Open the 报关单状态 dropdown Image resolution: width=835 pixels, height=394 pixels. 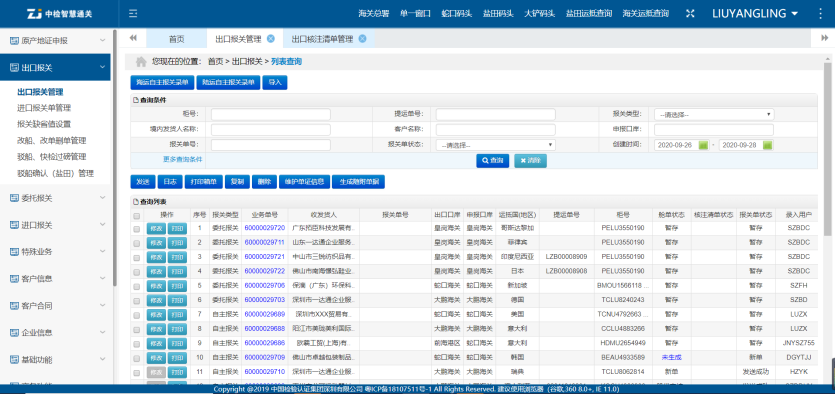[495, 145]
